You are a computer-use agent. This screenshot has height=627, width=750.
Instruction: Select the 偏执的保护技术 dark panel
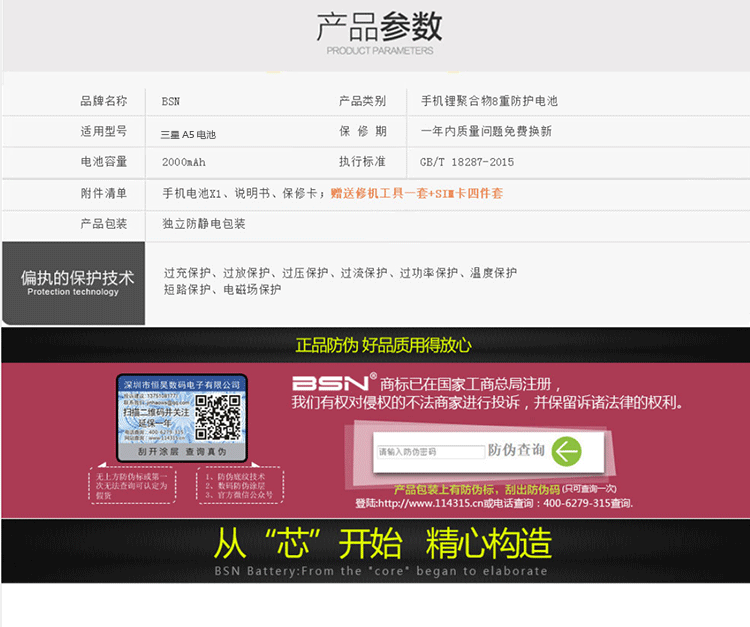pos(73,283)
